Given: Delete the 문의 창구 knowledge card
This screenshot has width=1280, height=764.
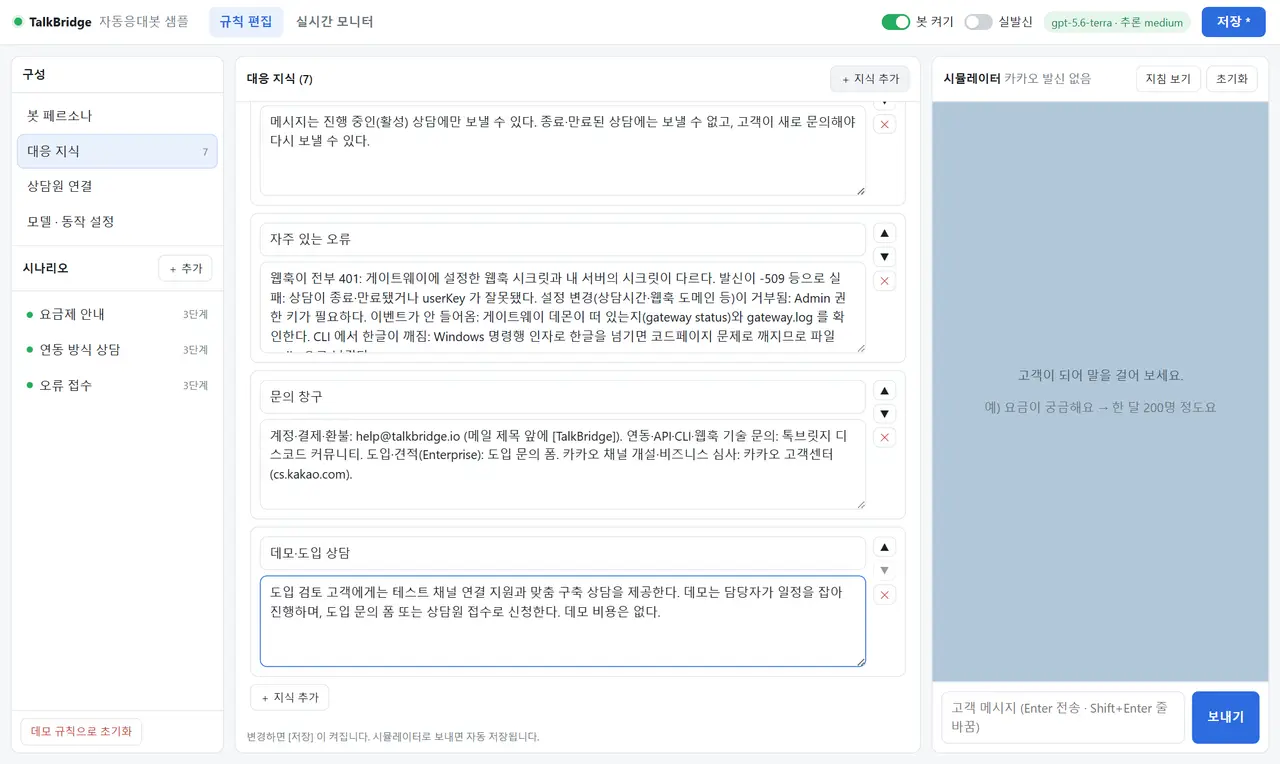Looking at the screenshot, I should (x=884, y=438).
